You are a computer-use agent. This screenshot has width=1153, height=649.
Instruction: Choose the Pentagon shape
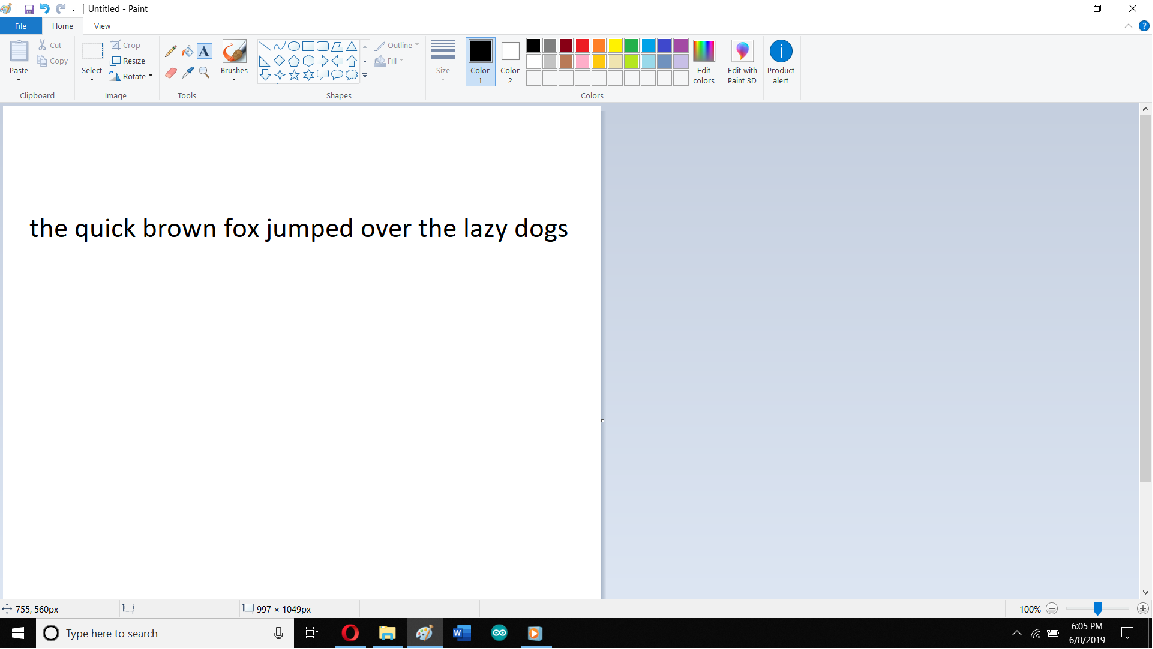point(293,61)
